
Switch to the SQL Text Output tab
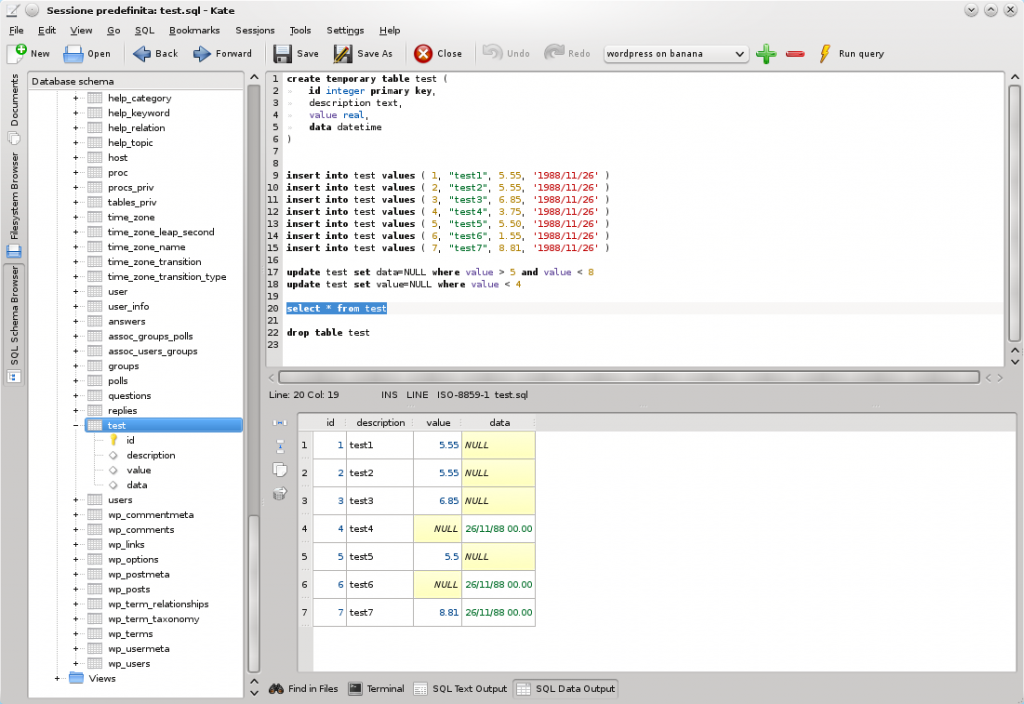coord(460,689)
